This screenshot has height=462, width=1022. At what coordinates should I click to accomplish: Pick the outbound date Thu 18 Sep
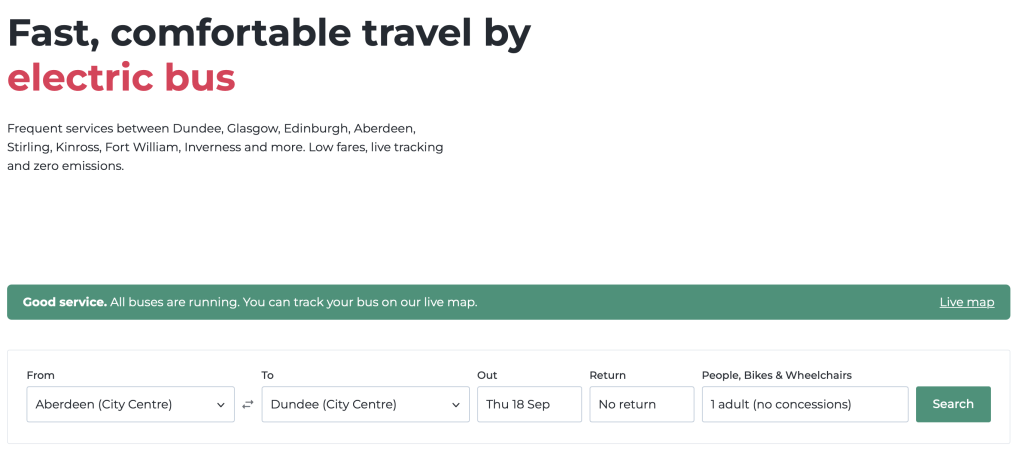529,405
